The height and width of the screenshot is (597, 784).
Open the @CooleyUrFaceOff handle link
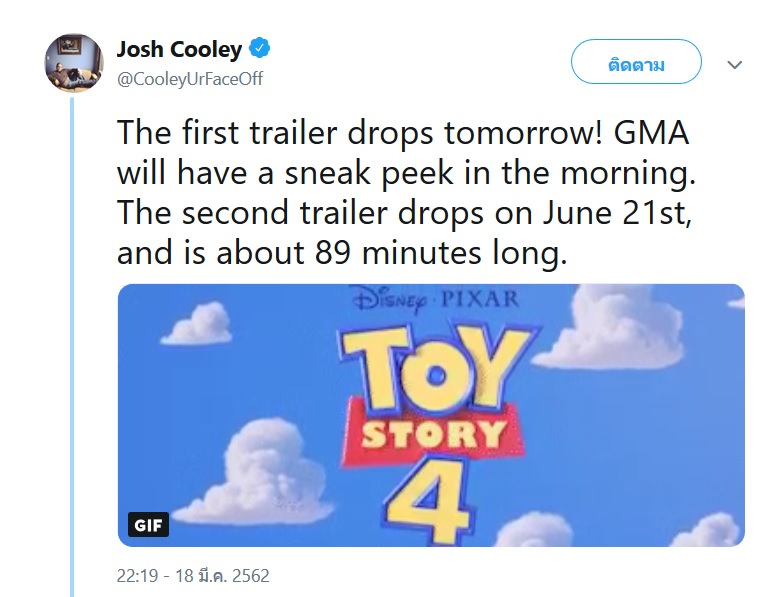coord(190,79)
